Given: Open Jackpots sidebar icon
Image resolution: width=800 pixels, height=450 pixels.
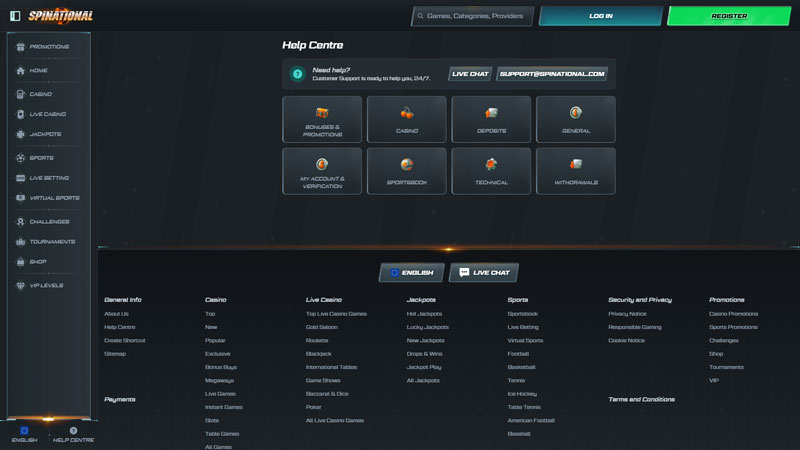Looking at the screenshot, I should tap(20, 134).
